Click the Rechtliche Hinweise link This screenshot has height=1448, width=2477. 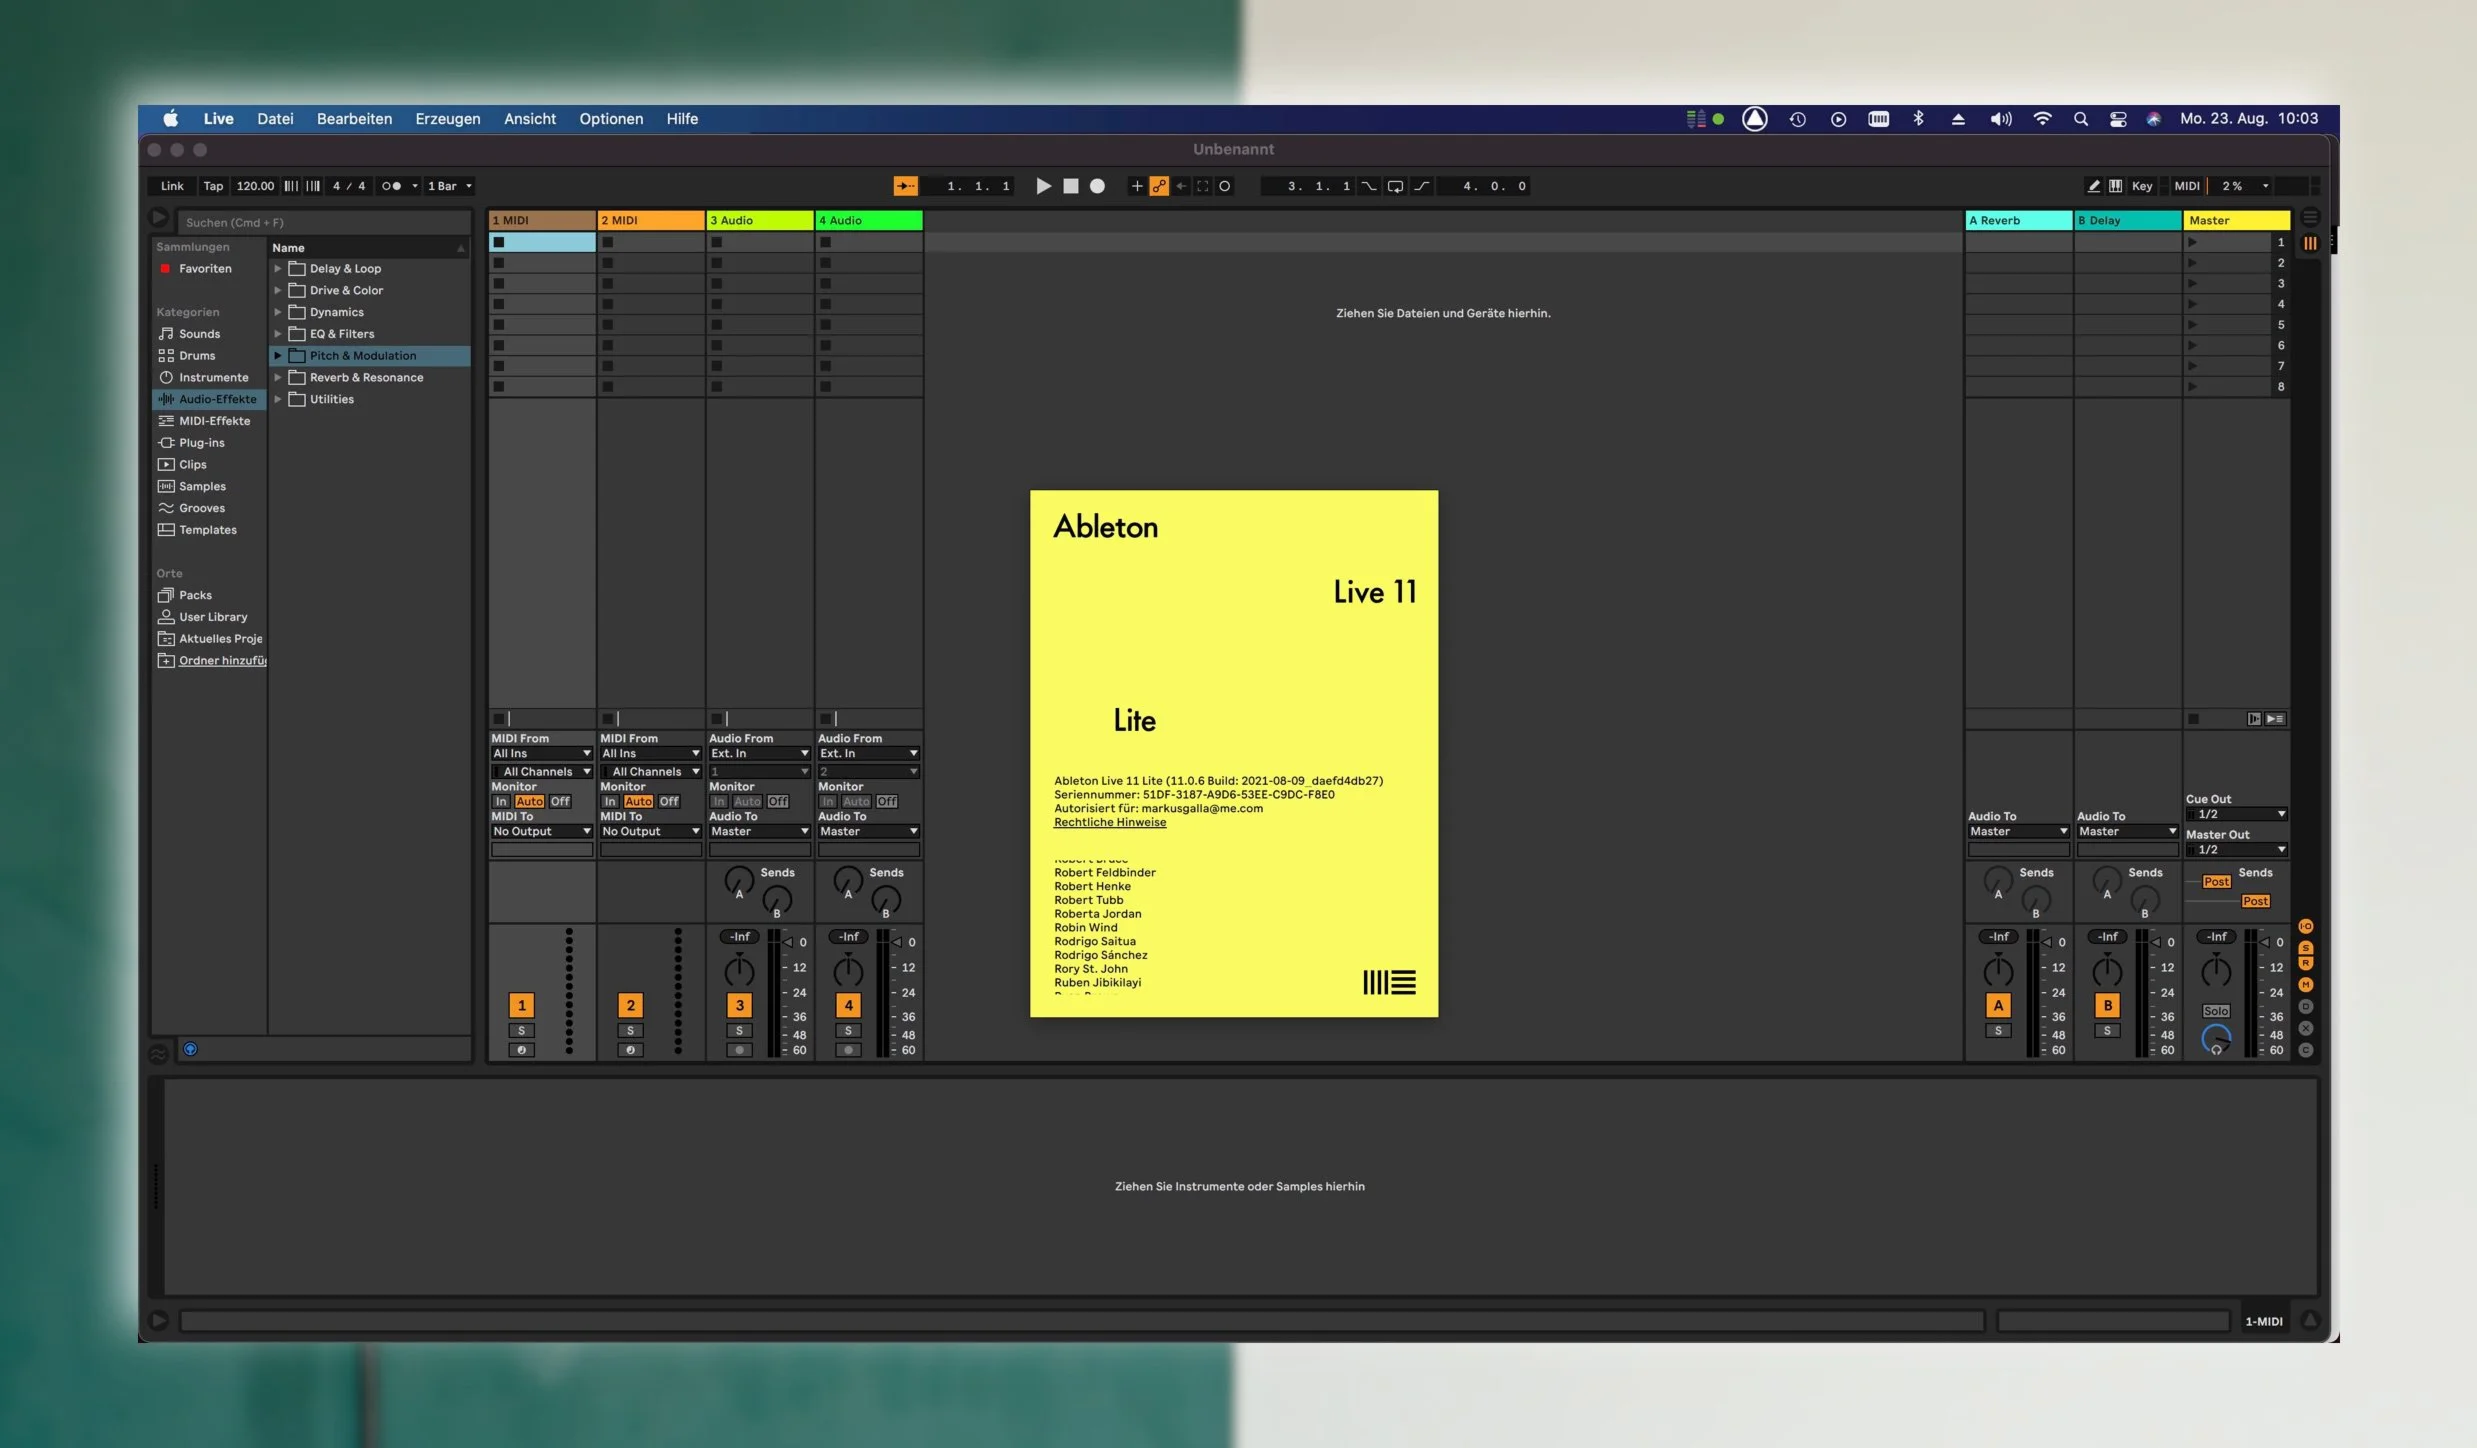(x=1109, y=823)
